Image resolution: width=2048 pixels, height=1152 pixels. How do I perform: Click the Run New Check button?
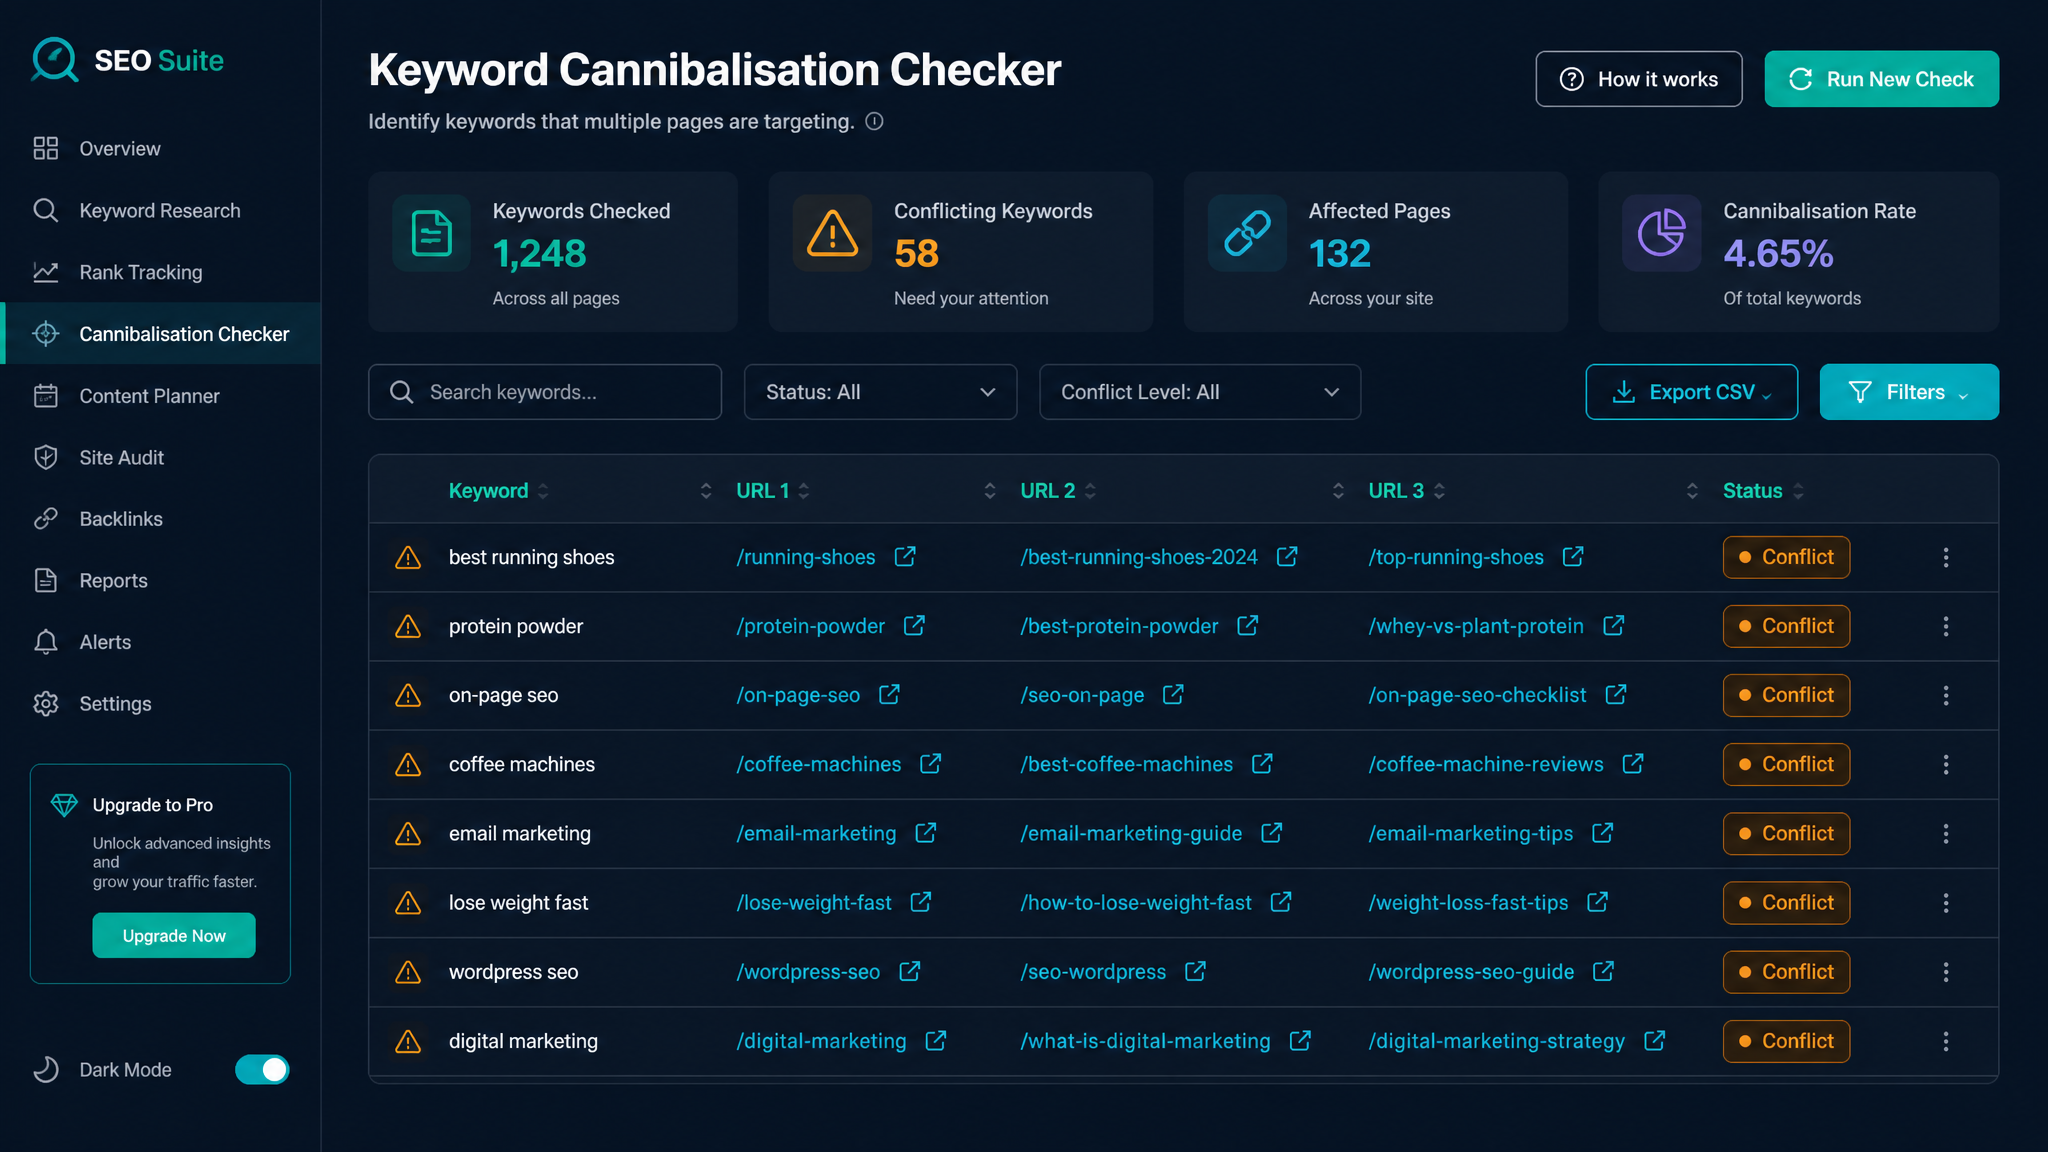[1881, 79]
